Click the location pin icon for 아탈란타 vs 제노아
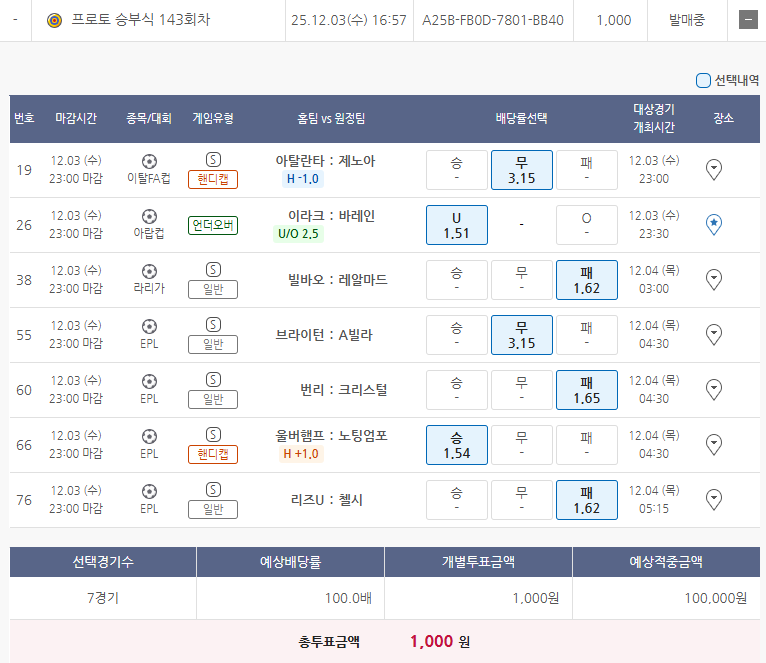Screen dimensions: 766x663 [x=714, y=170]
